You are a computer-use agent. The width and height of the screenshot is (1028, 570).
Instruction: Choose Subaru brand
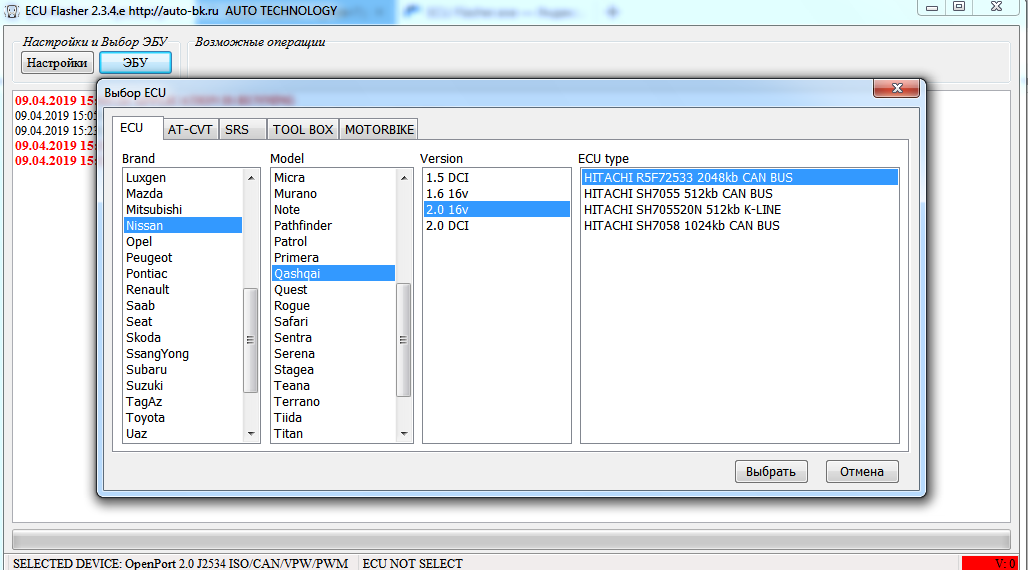click(x=182, y=369)
